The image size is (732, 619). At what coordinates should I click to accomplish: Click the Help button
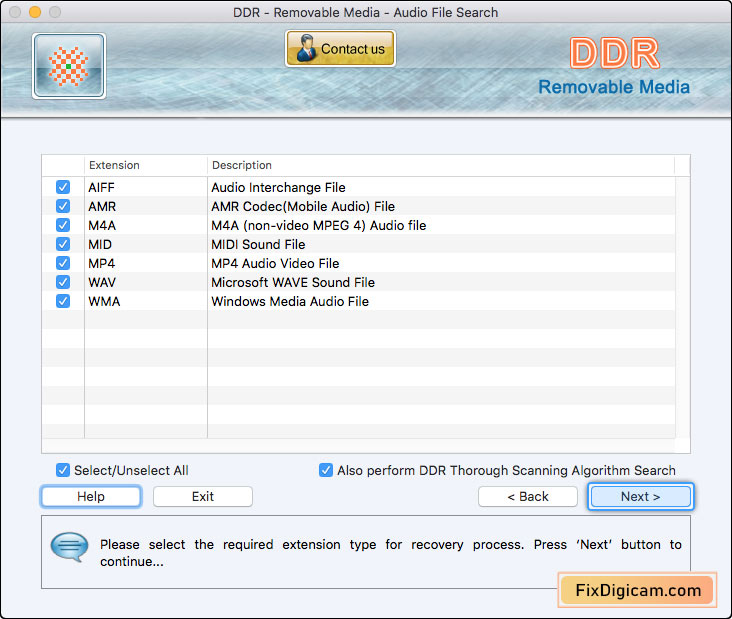(x=91, y=496)
